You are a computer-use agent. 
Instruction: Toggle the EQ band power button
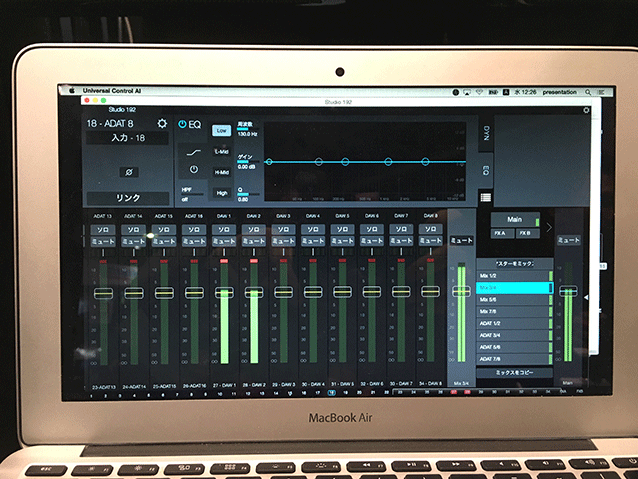point(194,169)
